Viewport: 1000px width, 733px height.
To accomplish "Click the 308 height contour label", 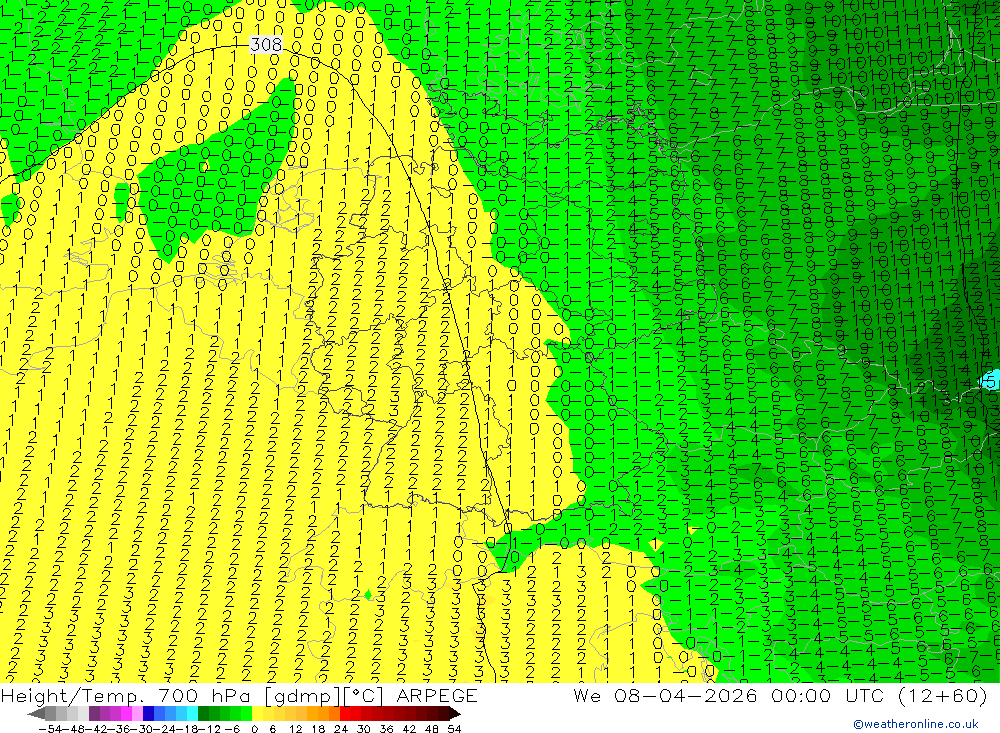I will (x=266, y=44).
